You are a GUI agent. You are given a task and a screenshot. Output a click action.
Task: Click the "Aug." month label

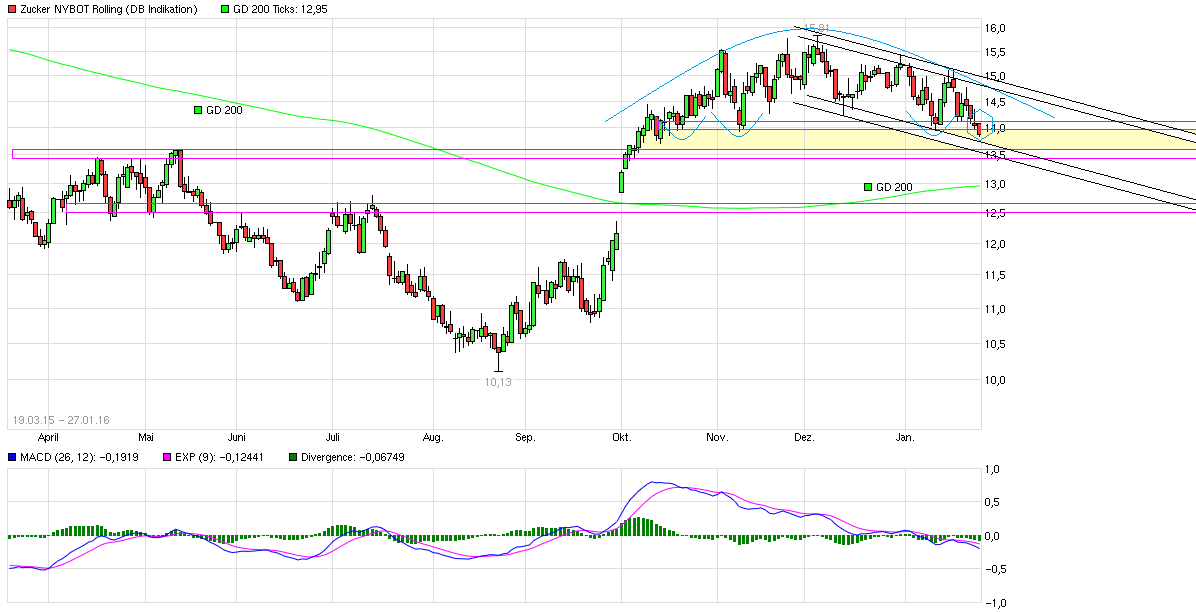tap(432, 438)
